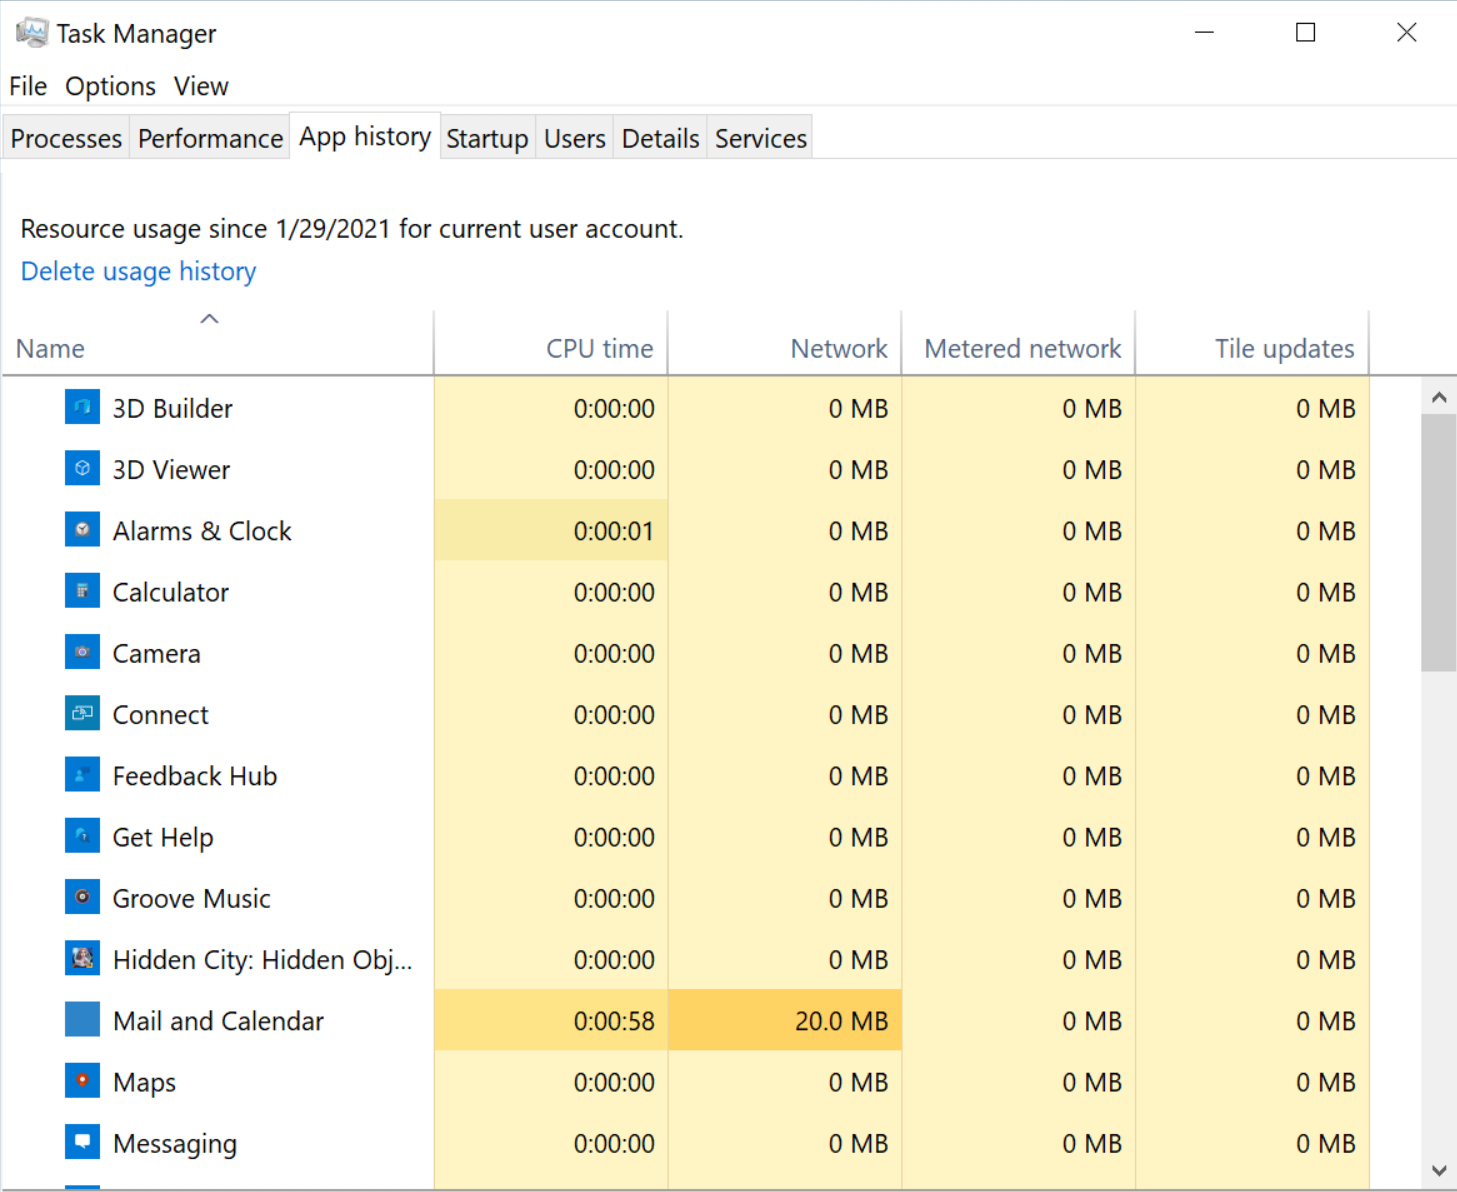Select the 3D Viewer row name
The height and width of the screenshot is (1192, 1457).
(171, 469)
